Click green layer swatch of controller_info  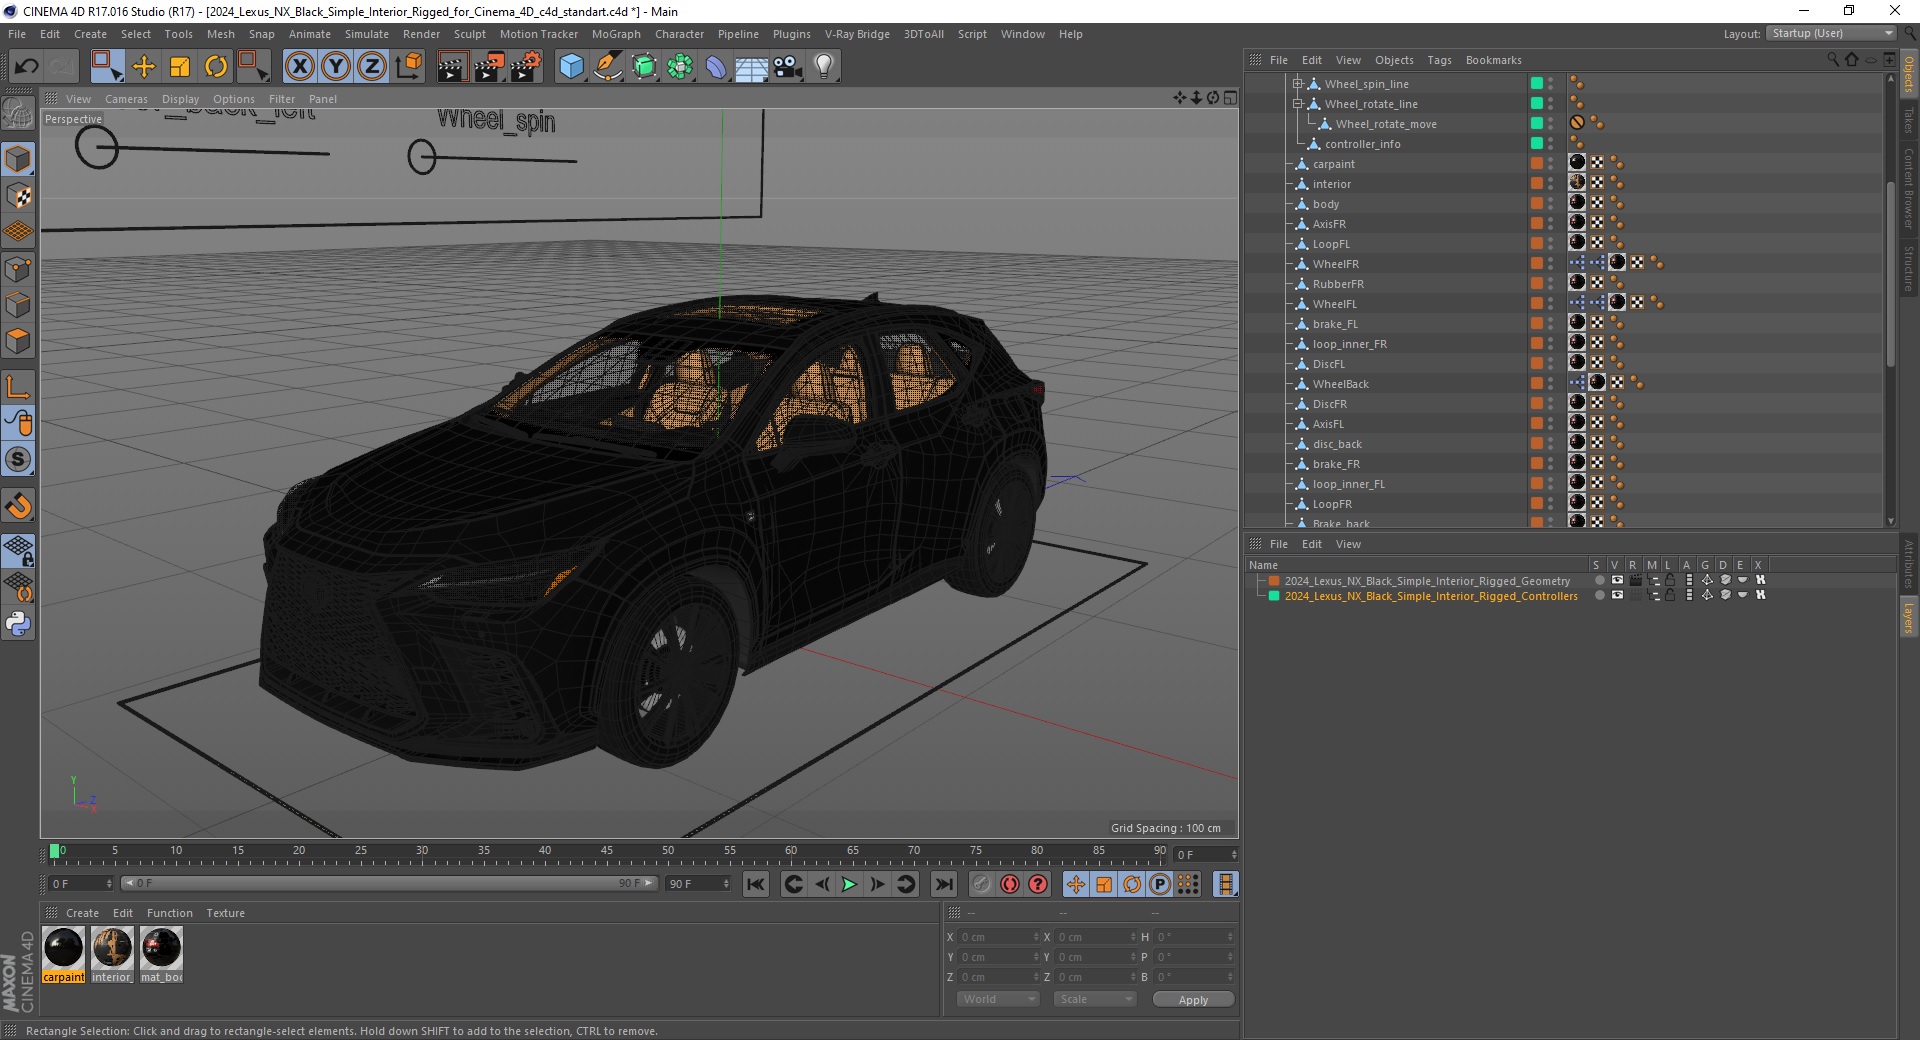click(x=1537, y=144)
